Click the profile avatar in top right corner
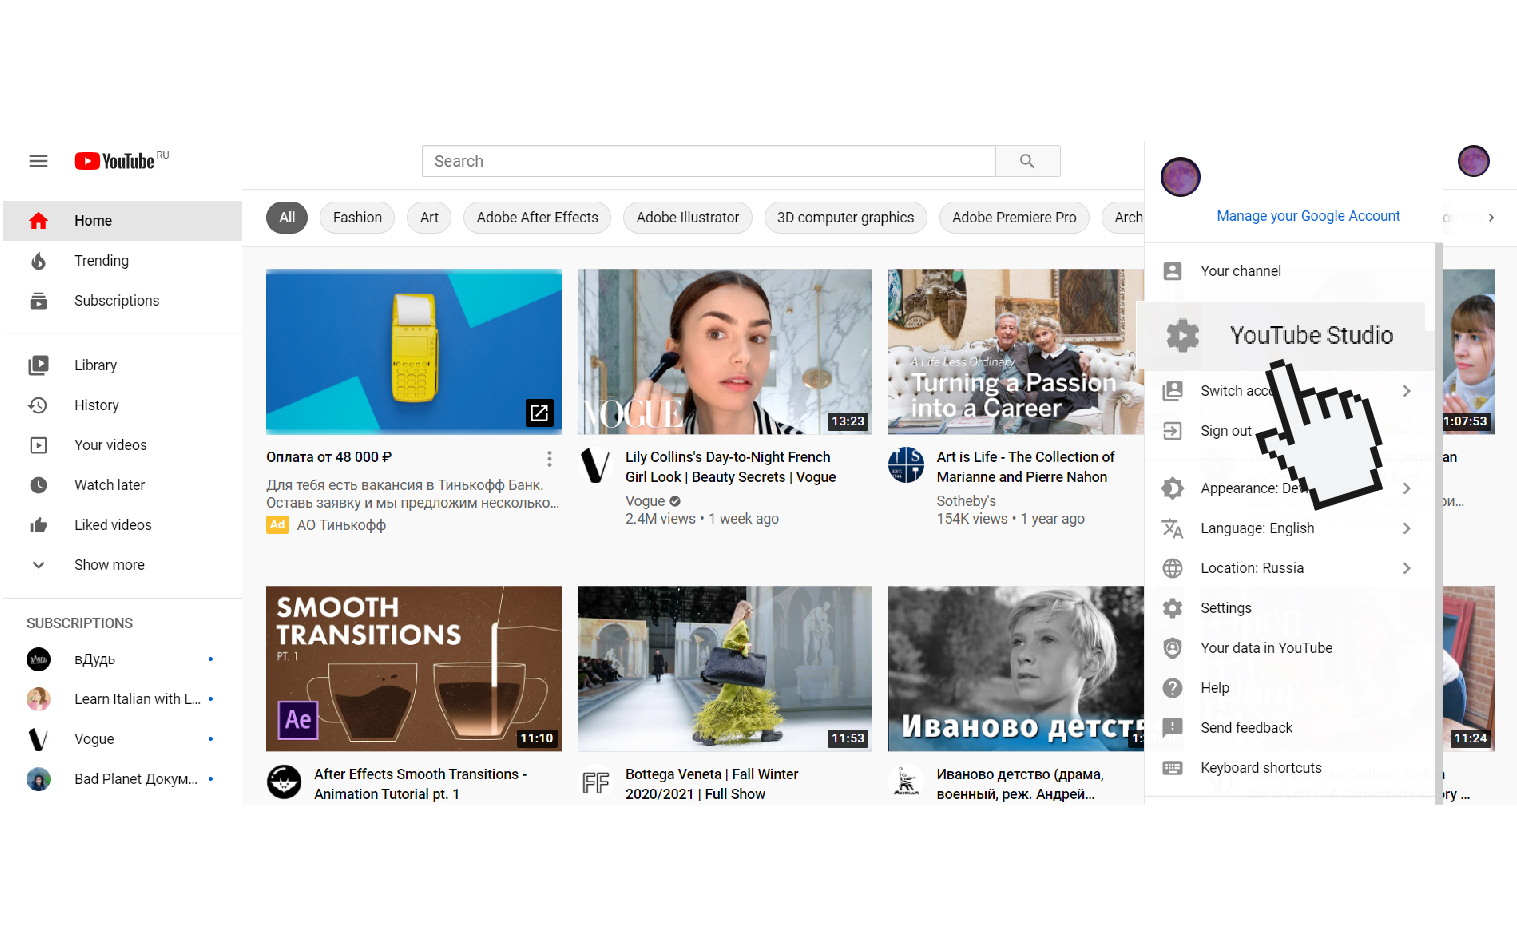 tap(1473, 161)
